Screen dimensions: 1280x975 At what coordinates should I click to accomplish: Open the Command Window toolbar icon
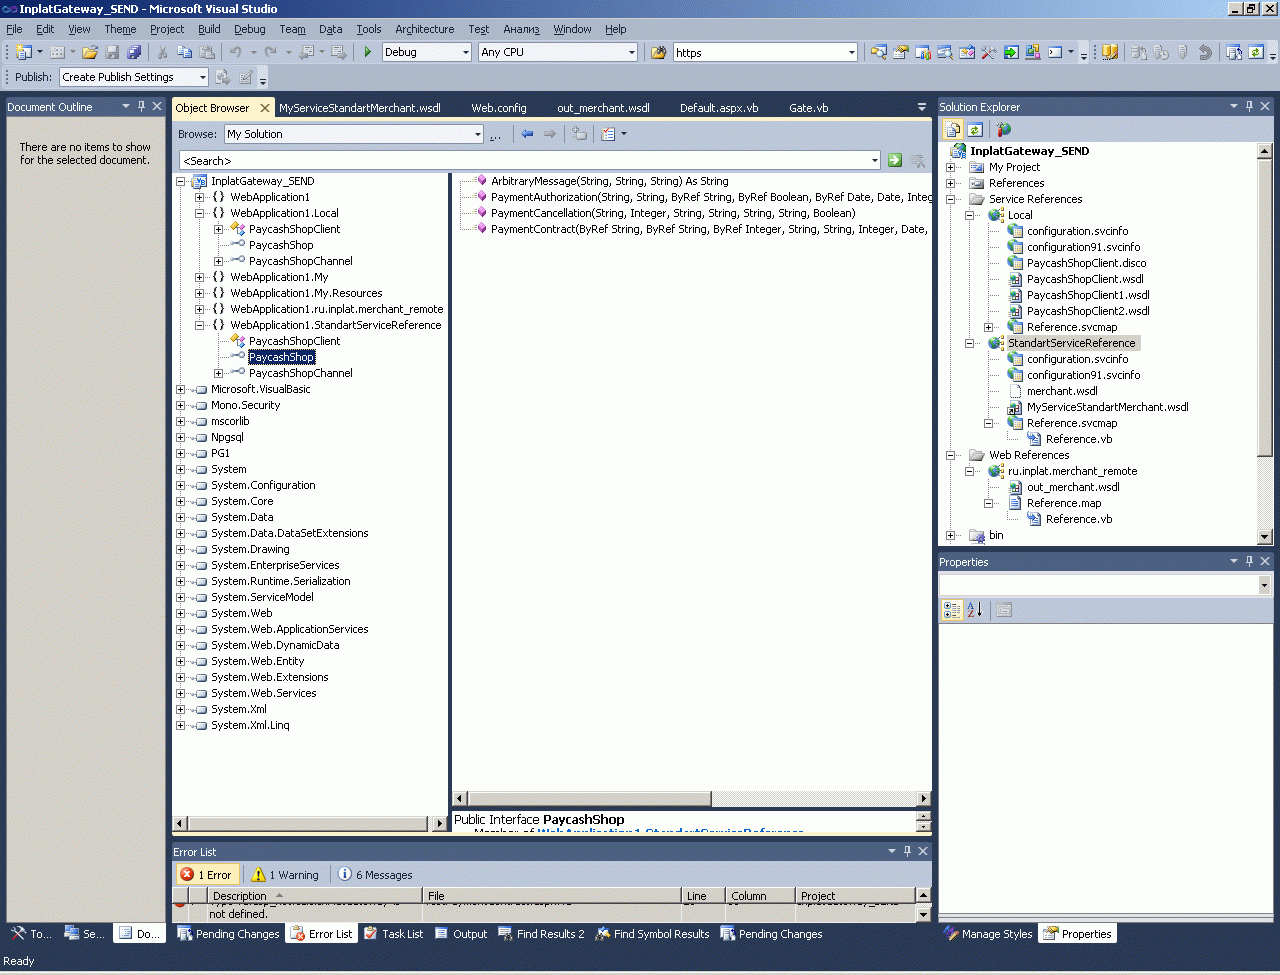coord(1055,52)
